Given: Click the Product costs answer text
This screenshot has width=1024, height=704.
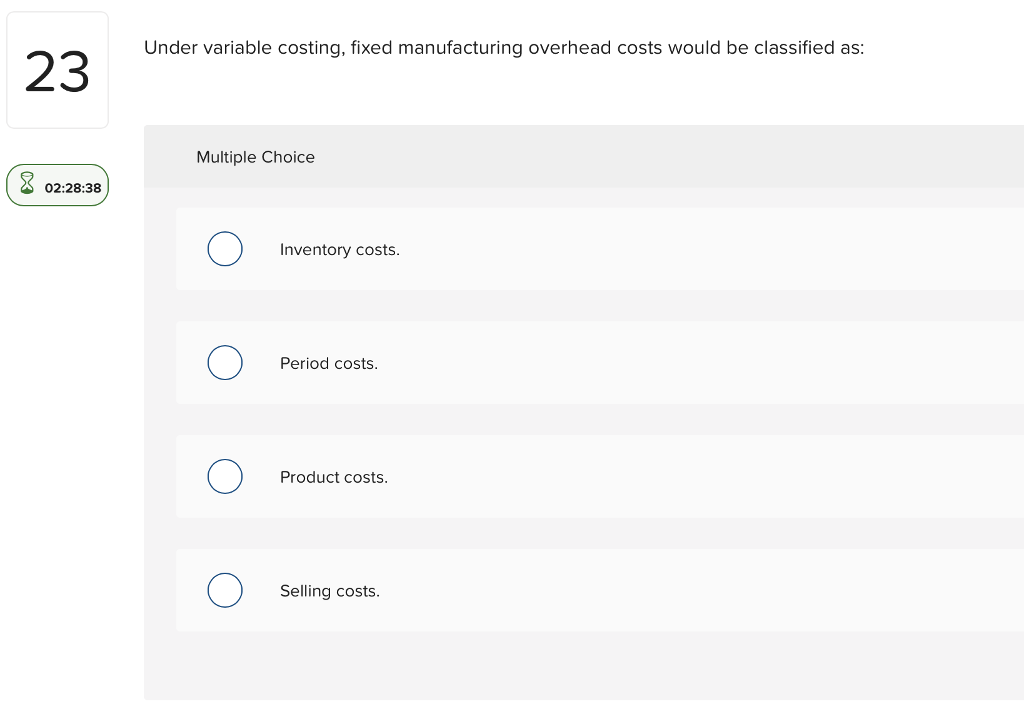Looking at the screenshot, I should [333, 477].
